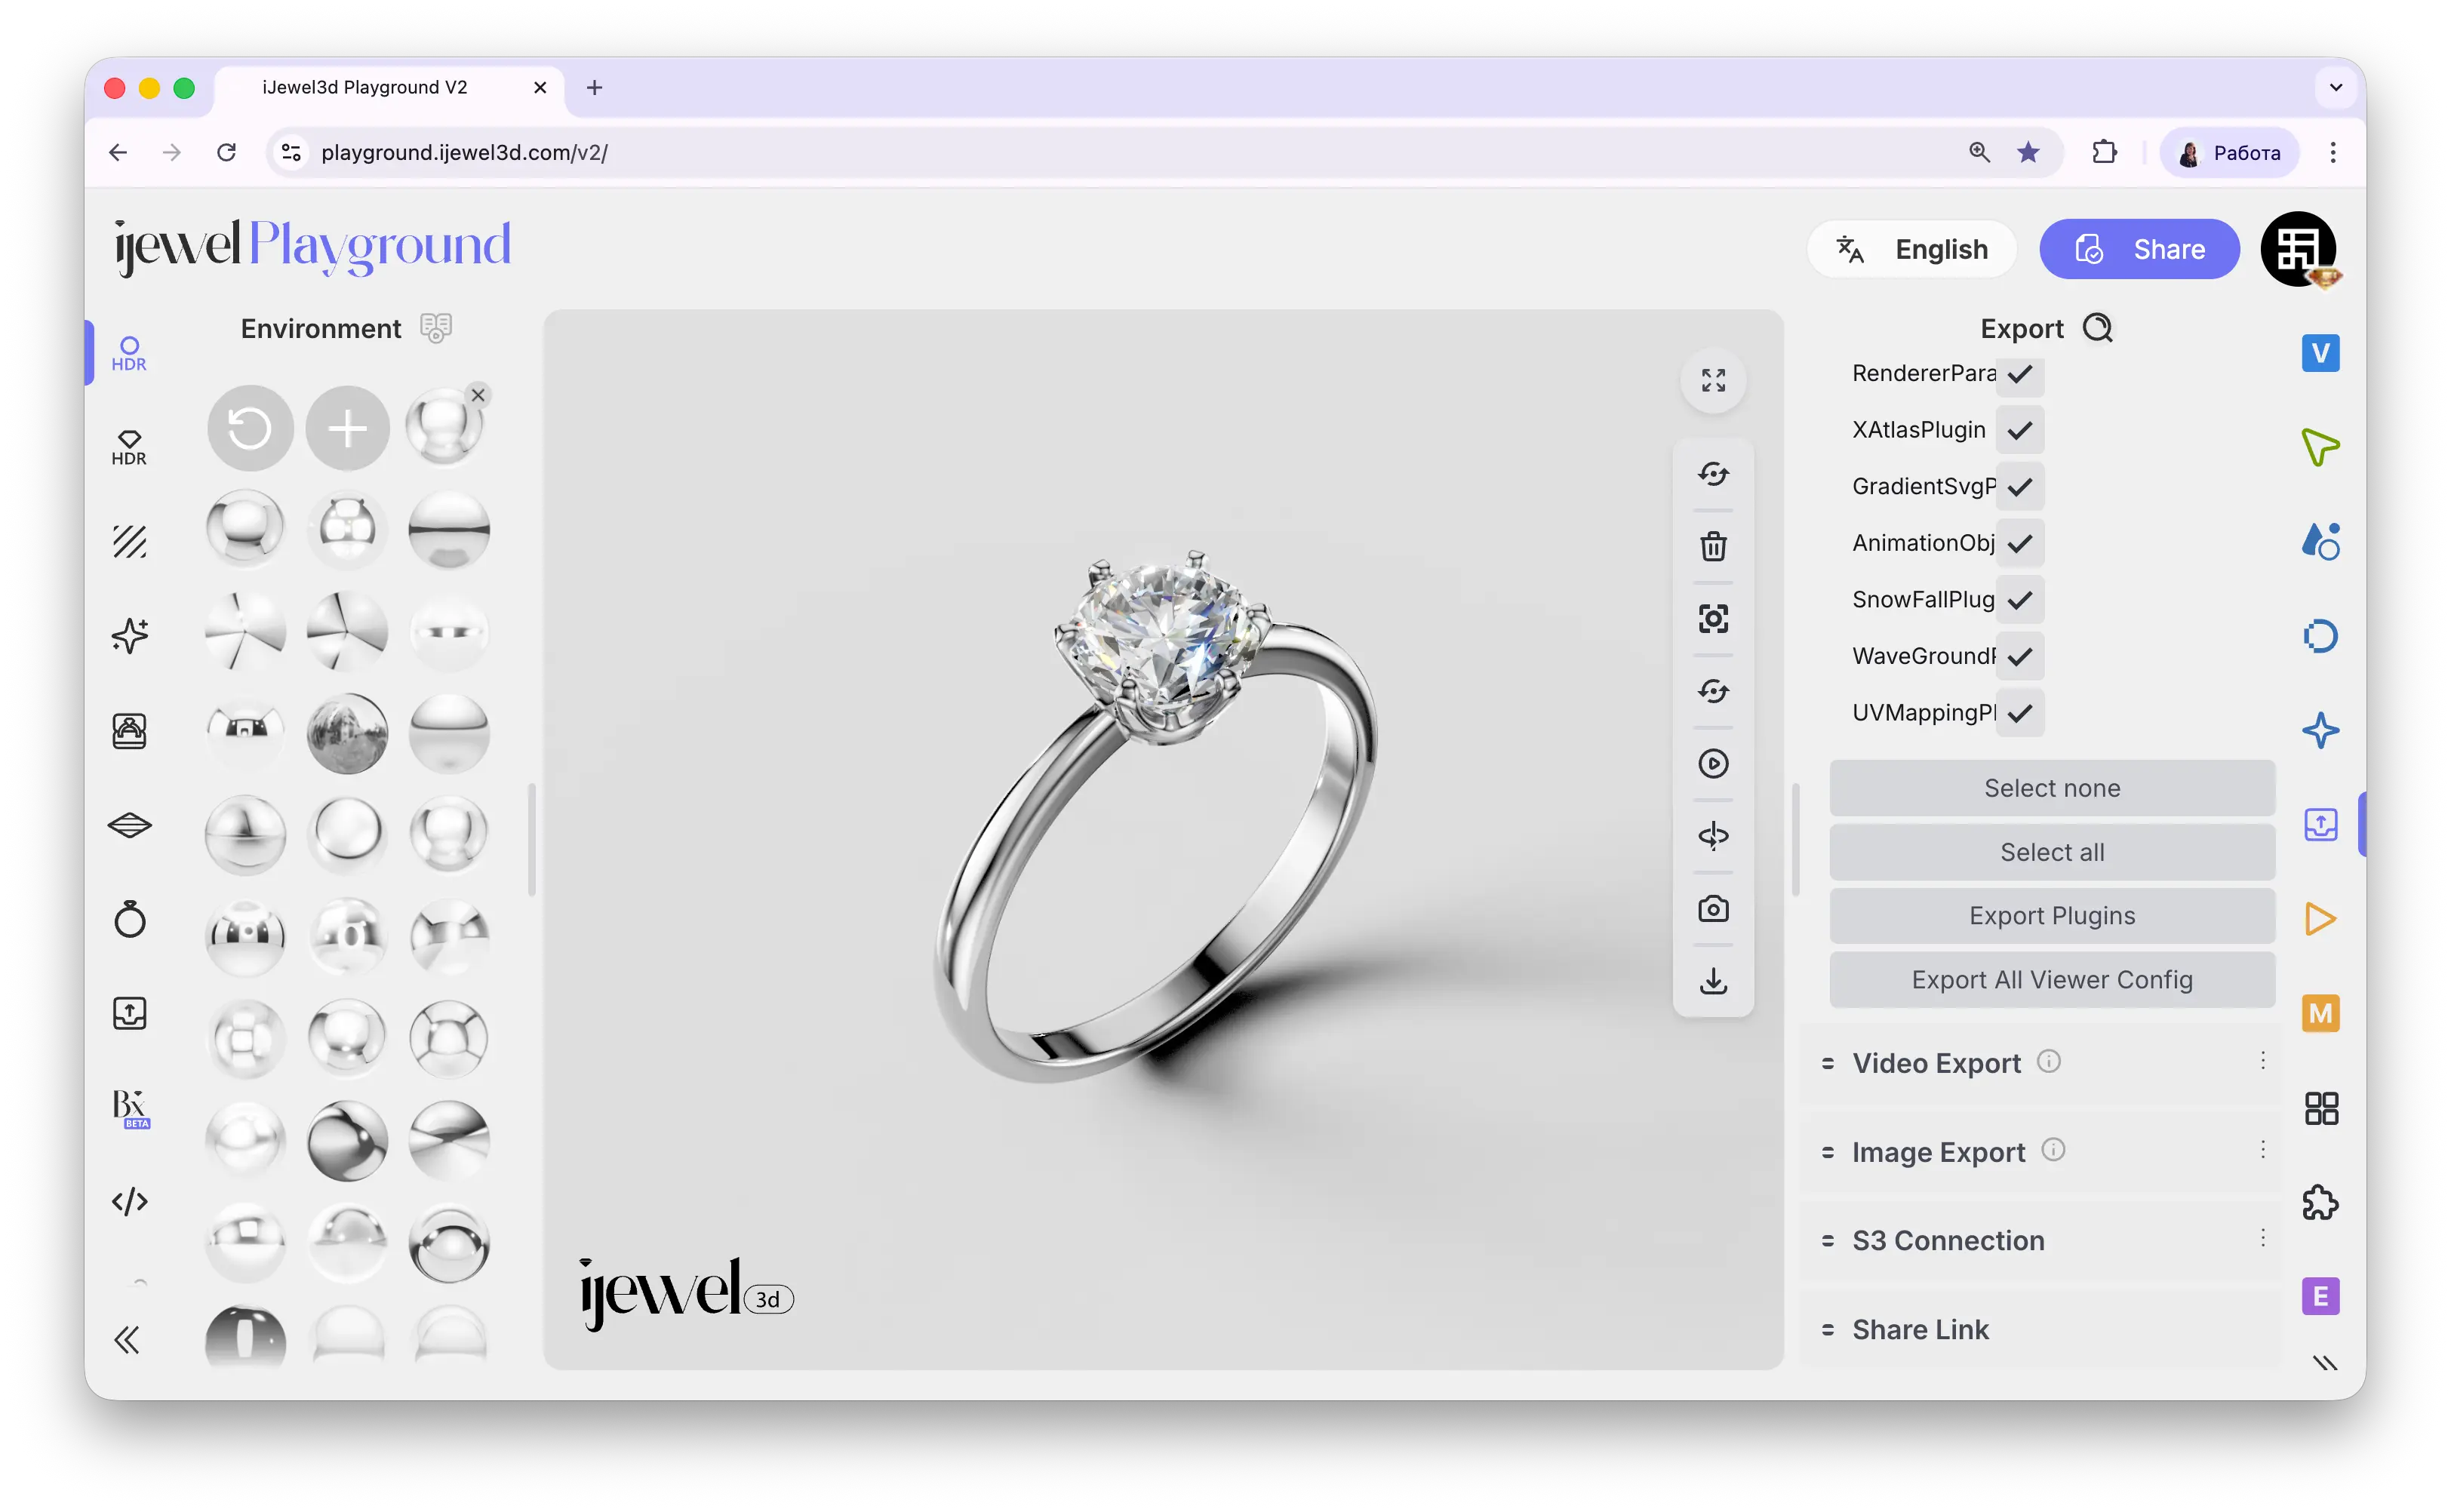Click Export All Viewer Config button
Image resolution: width=2451 pixels, height=1512 pixels.
click(x=2052, y=980)
